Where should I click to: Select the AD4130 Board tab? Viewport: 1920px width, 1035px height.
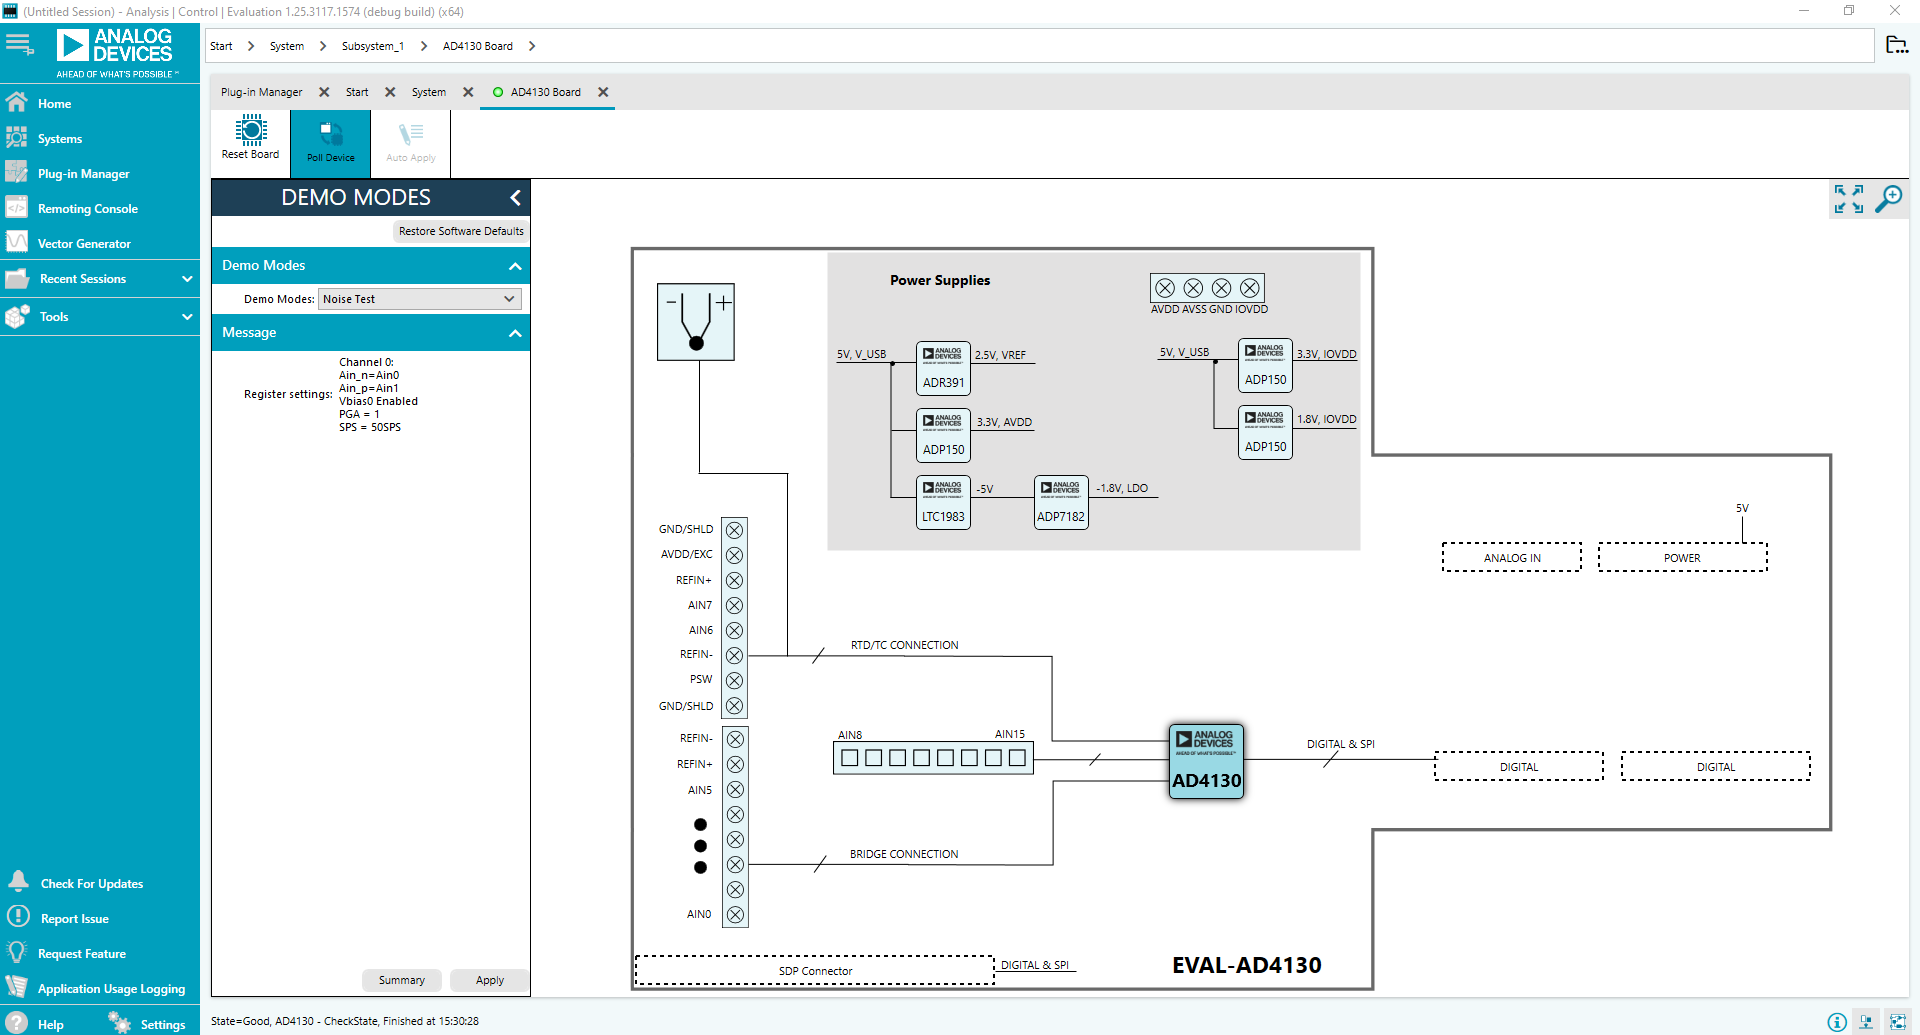pyautogui.click(x=545, y=92)
